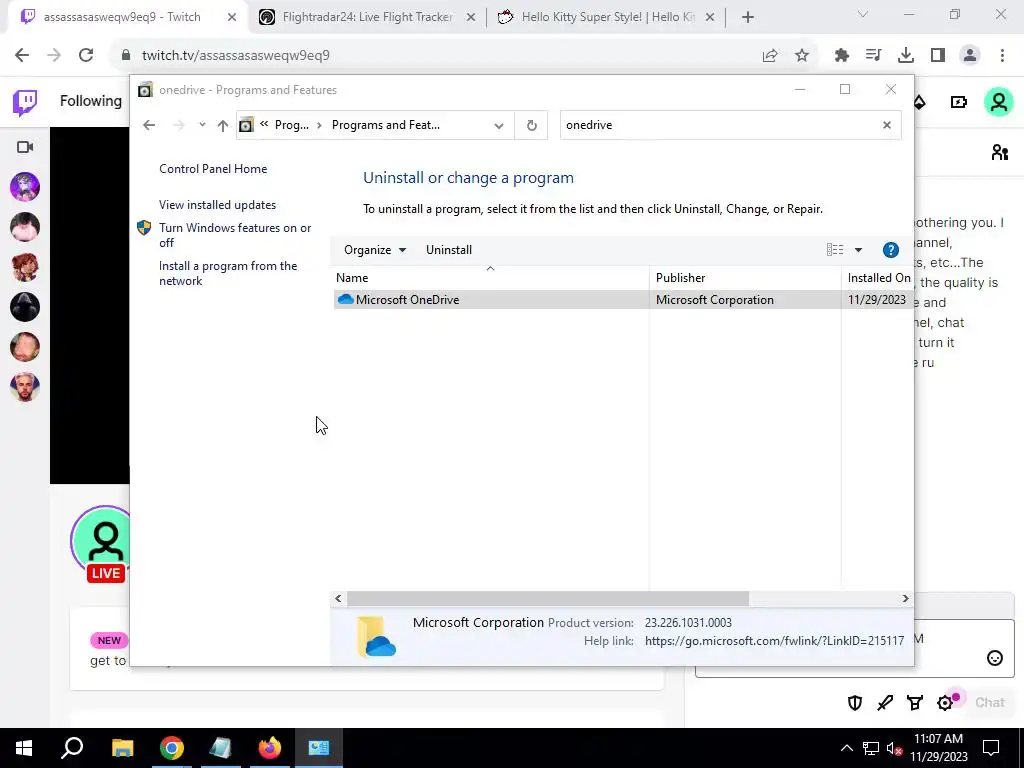
Task: Click Install a program from the network
Action: pyautogui.click(x=228, y=274)
